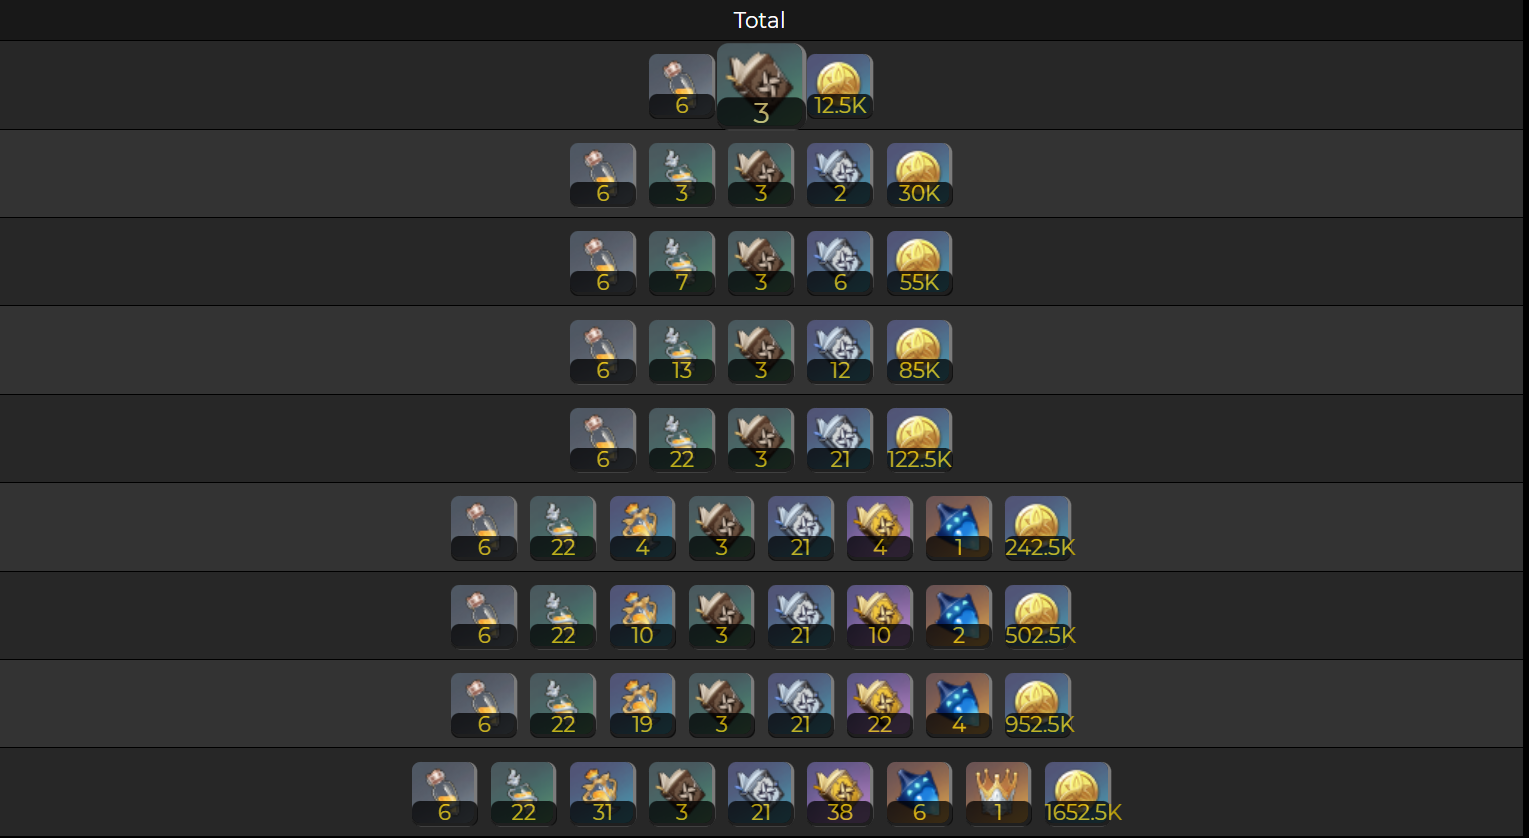Choose the gold coin icon labeled 502.5K
Viewport: 1529px width, 838px height.
coord(1038,618)
